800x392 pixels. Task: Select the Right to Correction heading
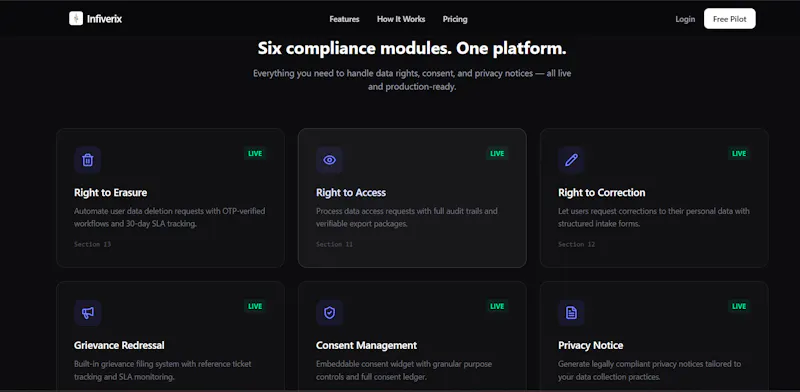(x=602, y=192)
